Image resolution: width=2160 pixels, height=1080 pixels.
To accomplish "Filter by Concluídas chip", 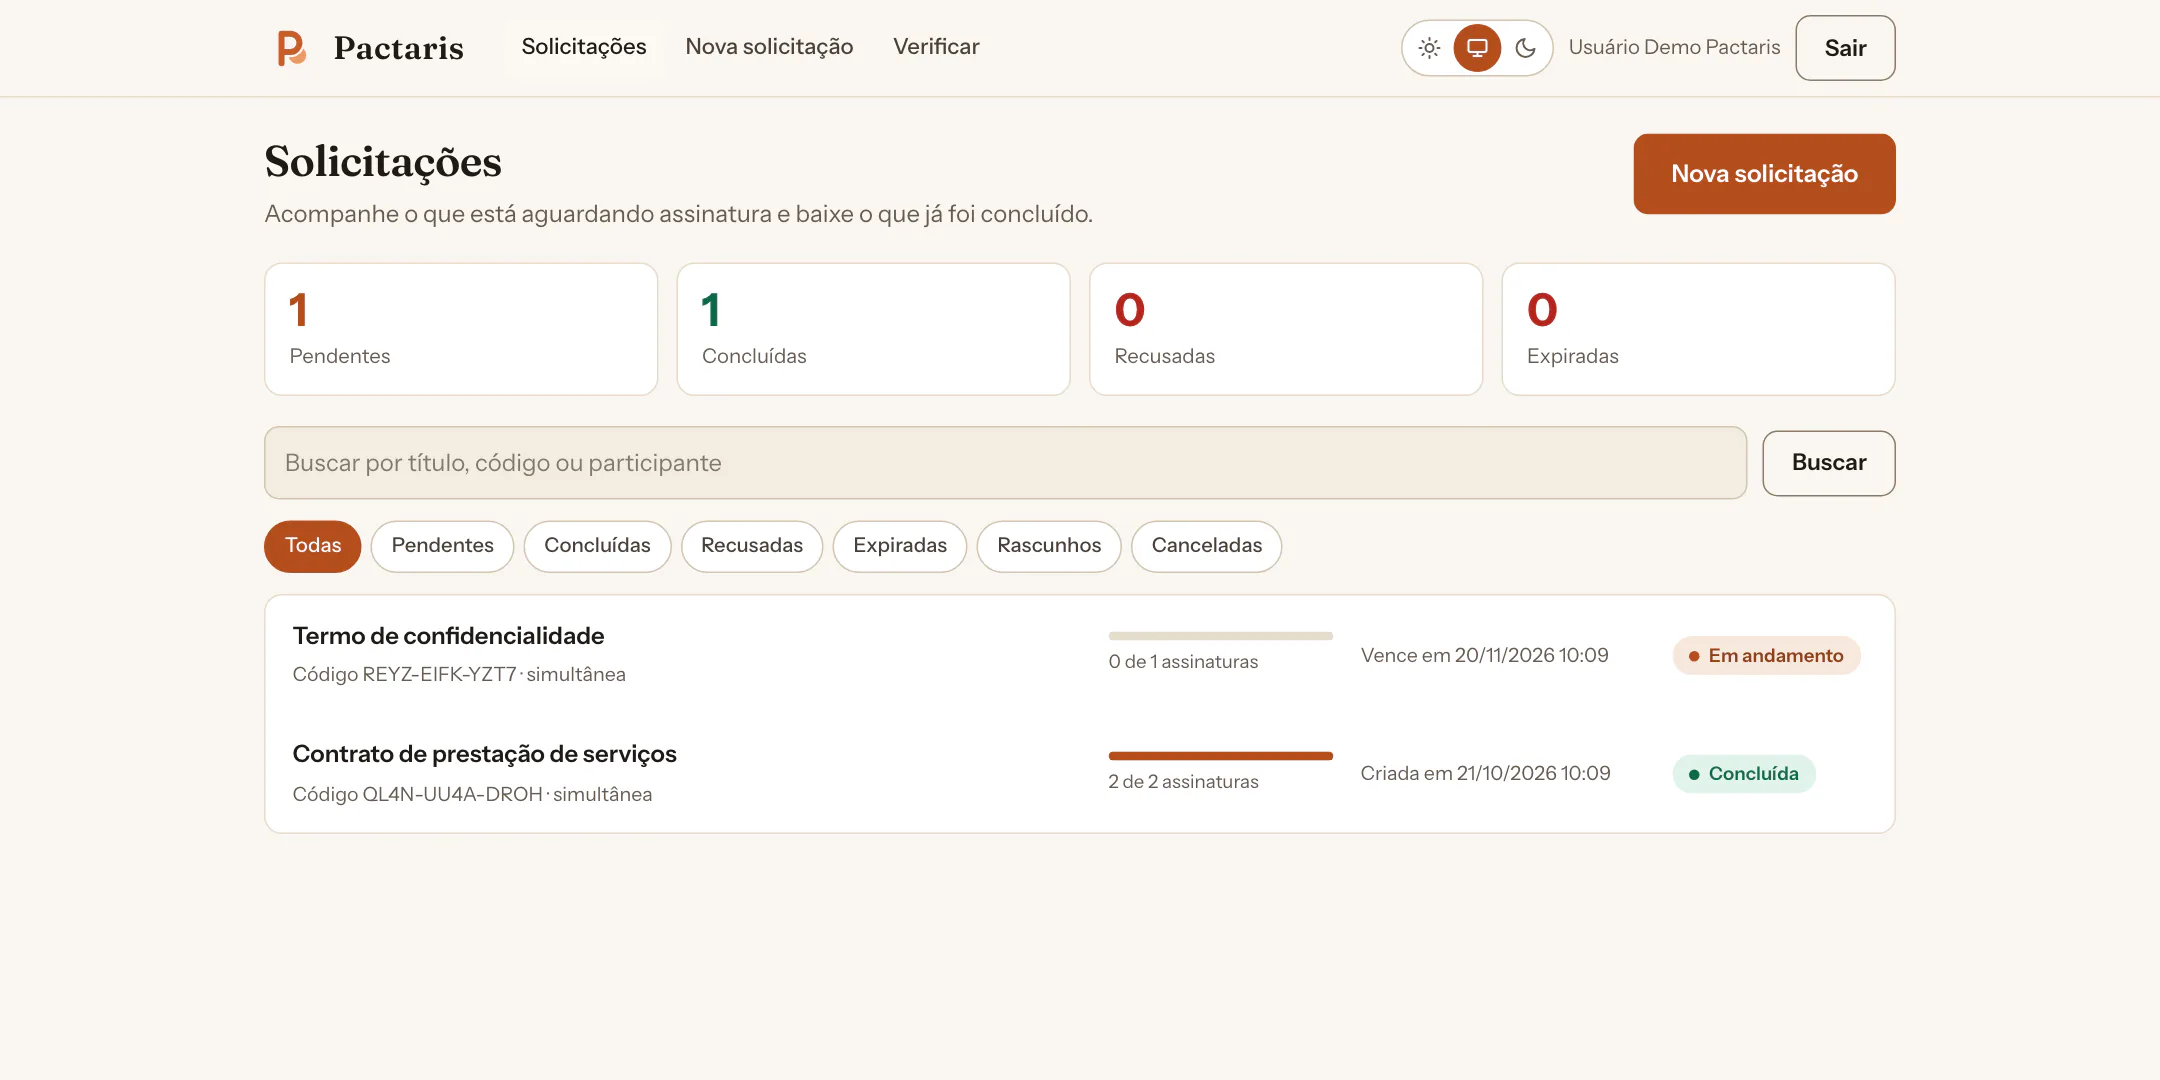I will pos(597,546).
